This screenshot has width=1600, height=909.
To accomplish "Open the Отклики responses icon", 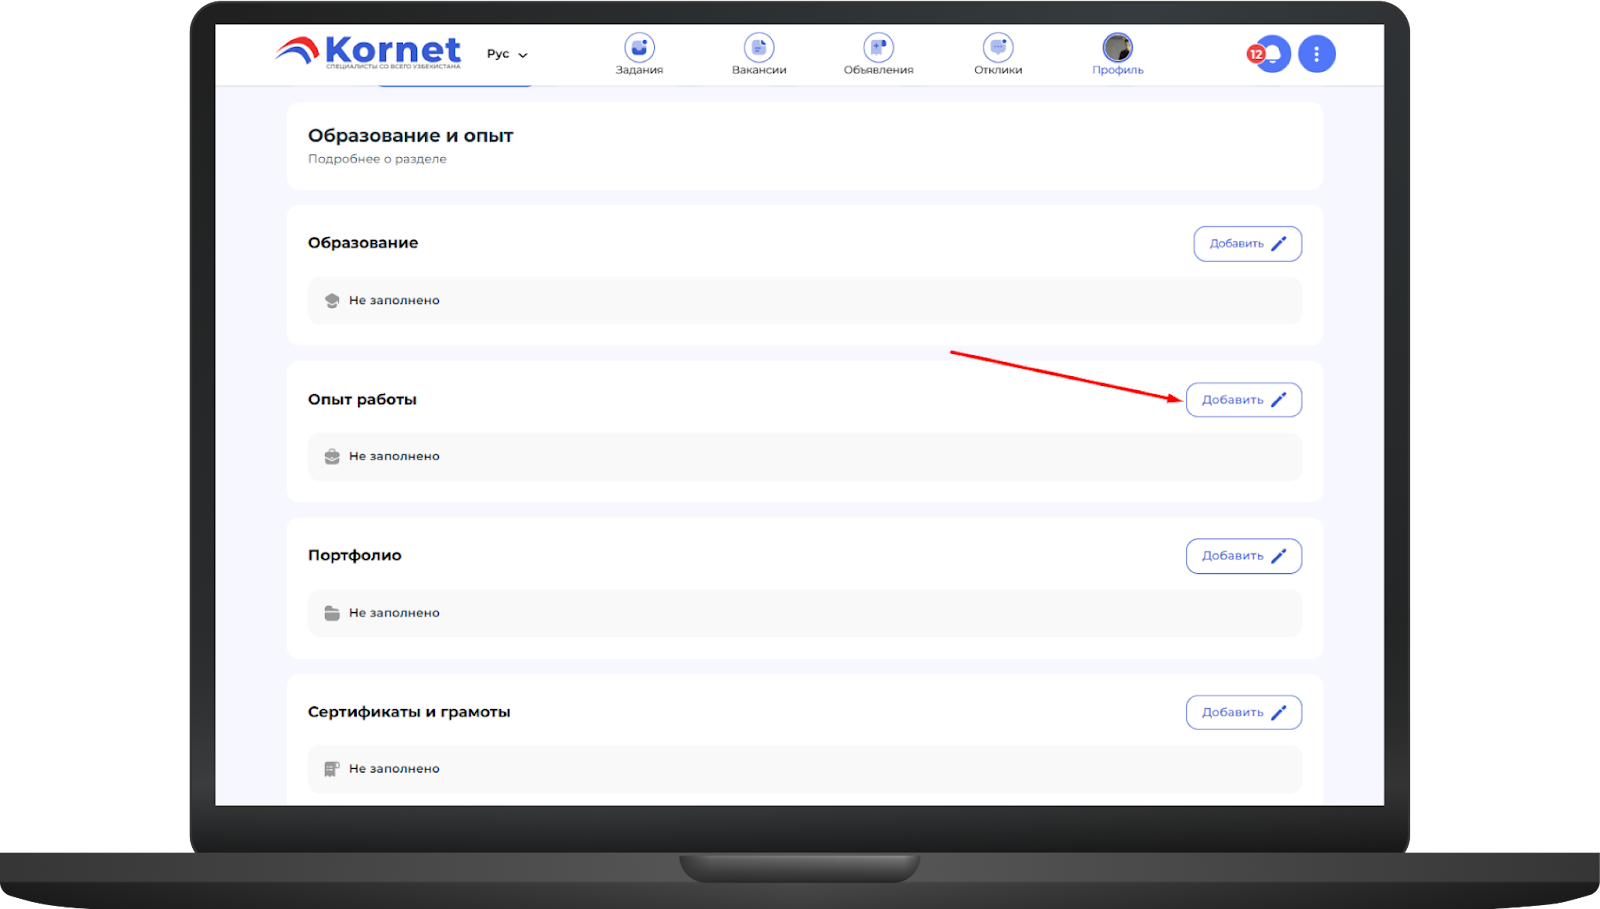I will coord(998,48).
